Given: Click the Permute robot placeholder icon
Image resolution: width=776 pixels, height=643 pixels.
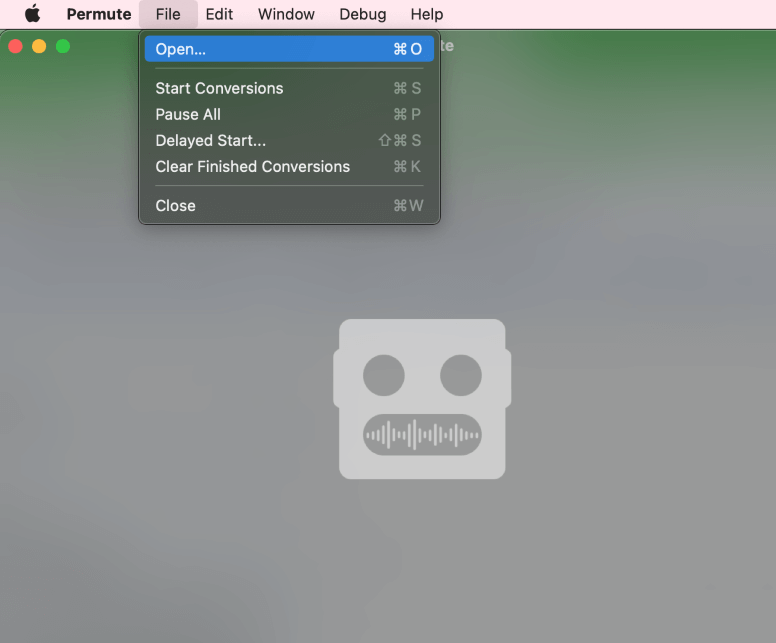Looking at the screenshot, I should point(422,399).
